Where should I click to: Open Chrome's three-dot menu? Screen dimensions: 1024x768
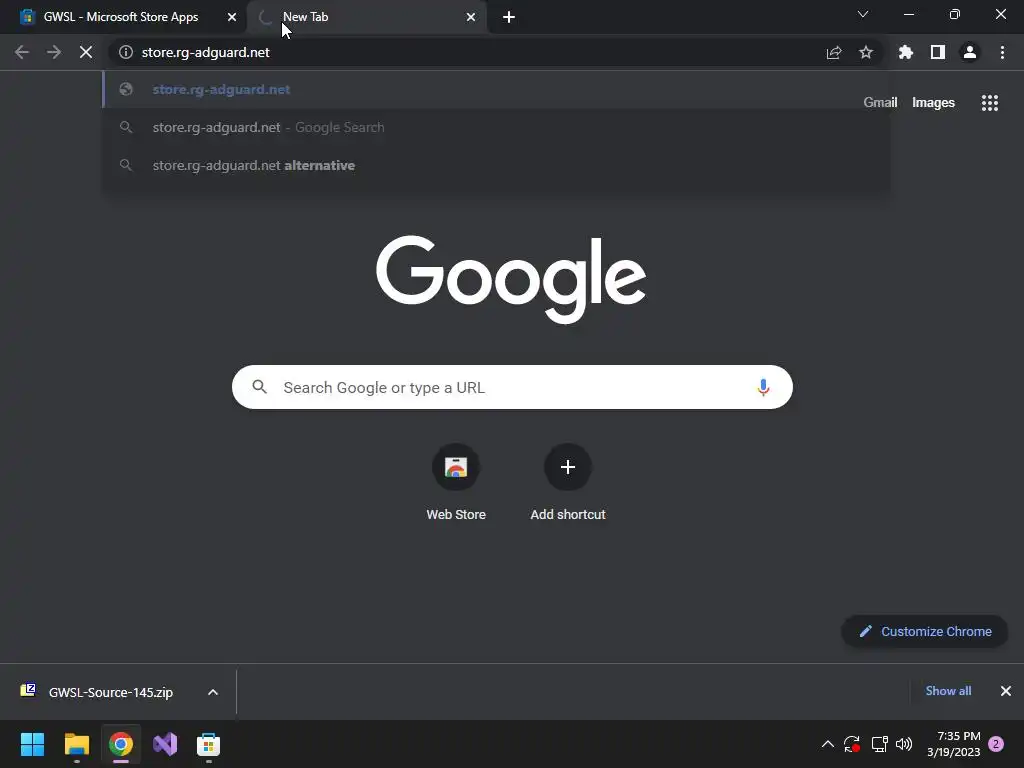(1002, 52)
